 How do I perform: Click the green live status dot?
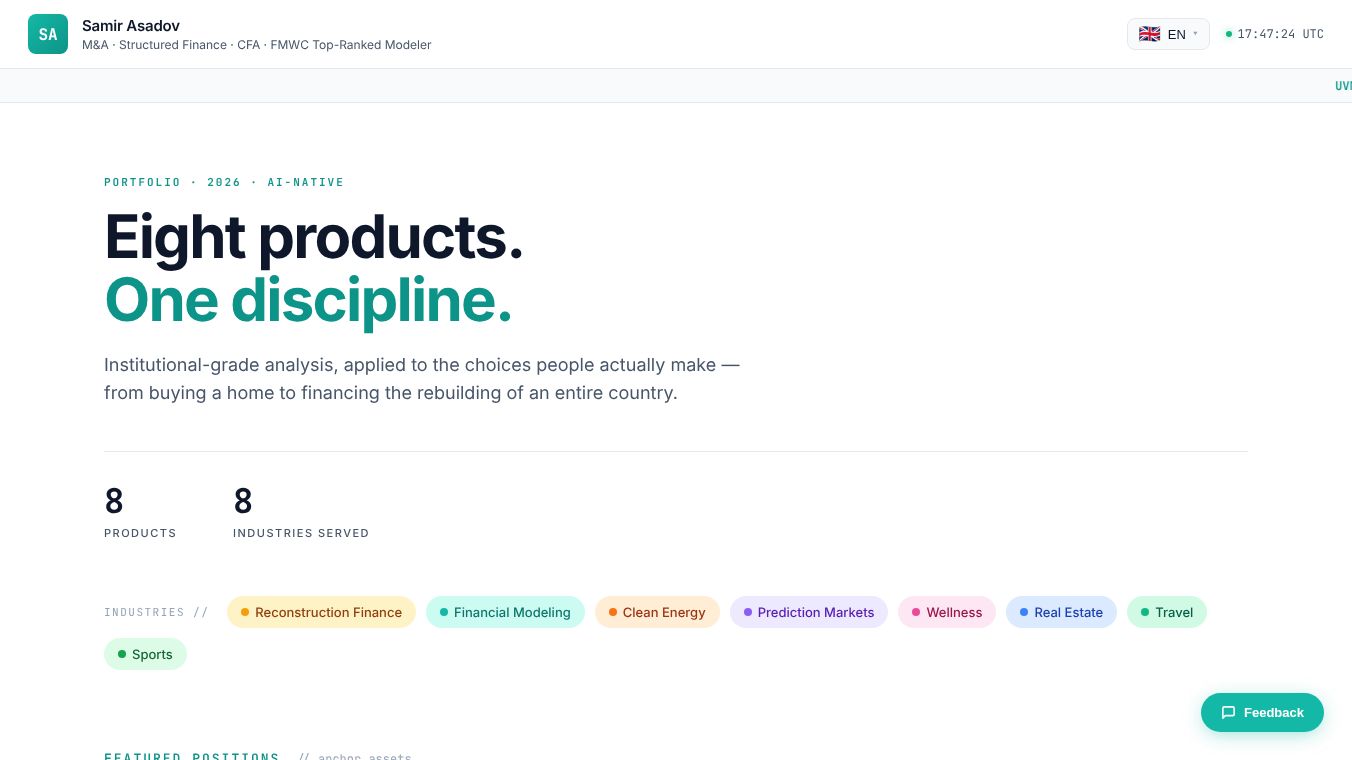point(1229,34)
